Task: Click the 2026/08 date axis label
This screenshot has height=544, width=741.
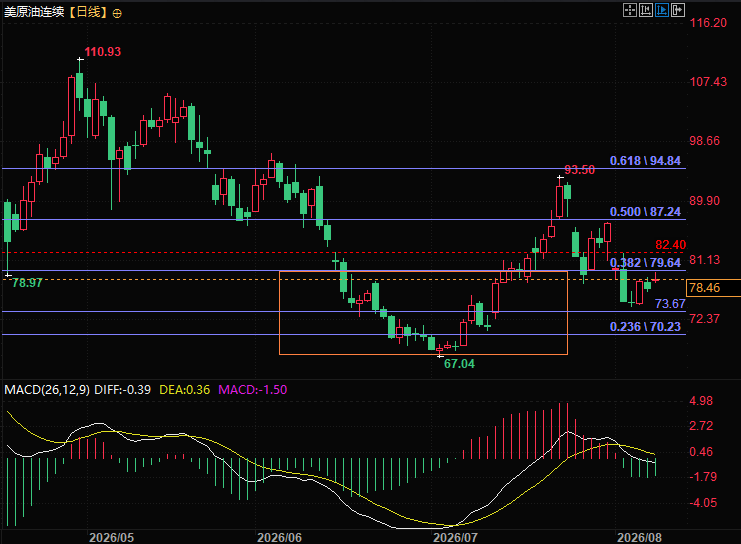Action: 639,538
